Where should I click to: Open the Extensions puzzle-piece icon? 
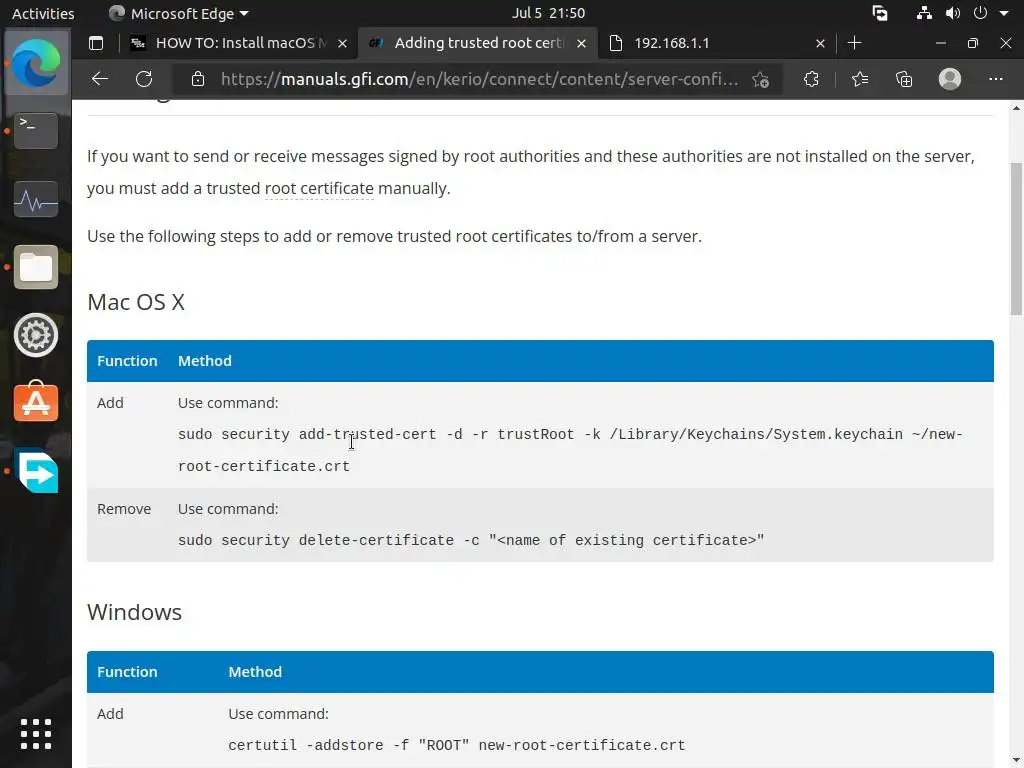(x=811, y=79)
